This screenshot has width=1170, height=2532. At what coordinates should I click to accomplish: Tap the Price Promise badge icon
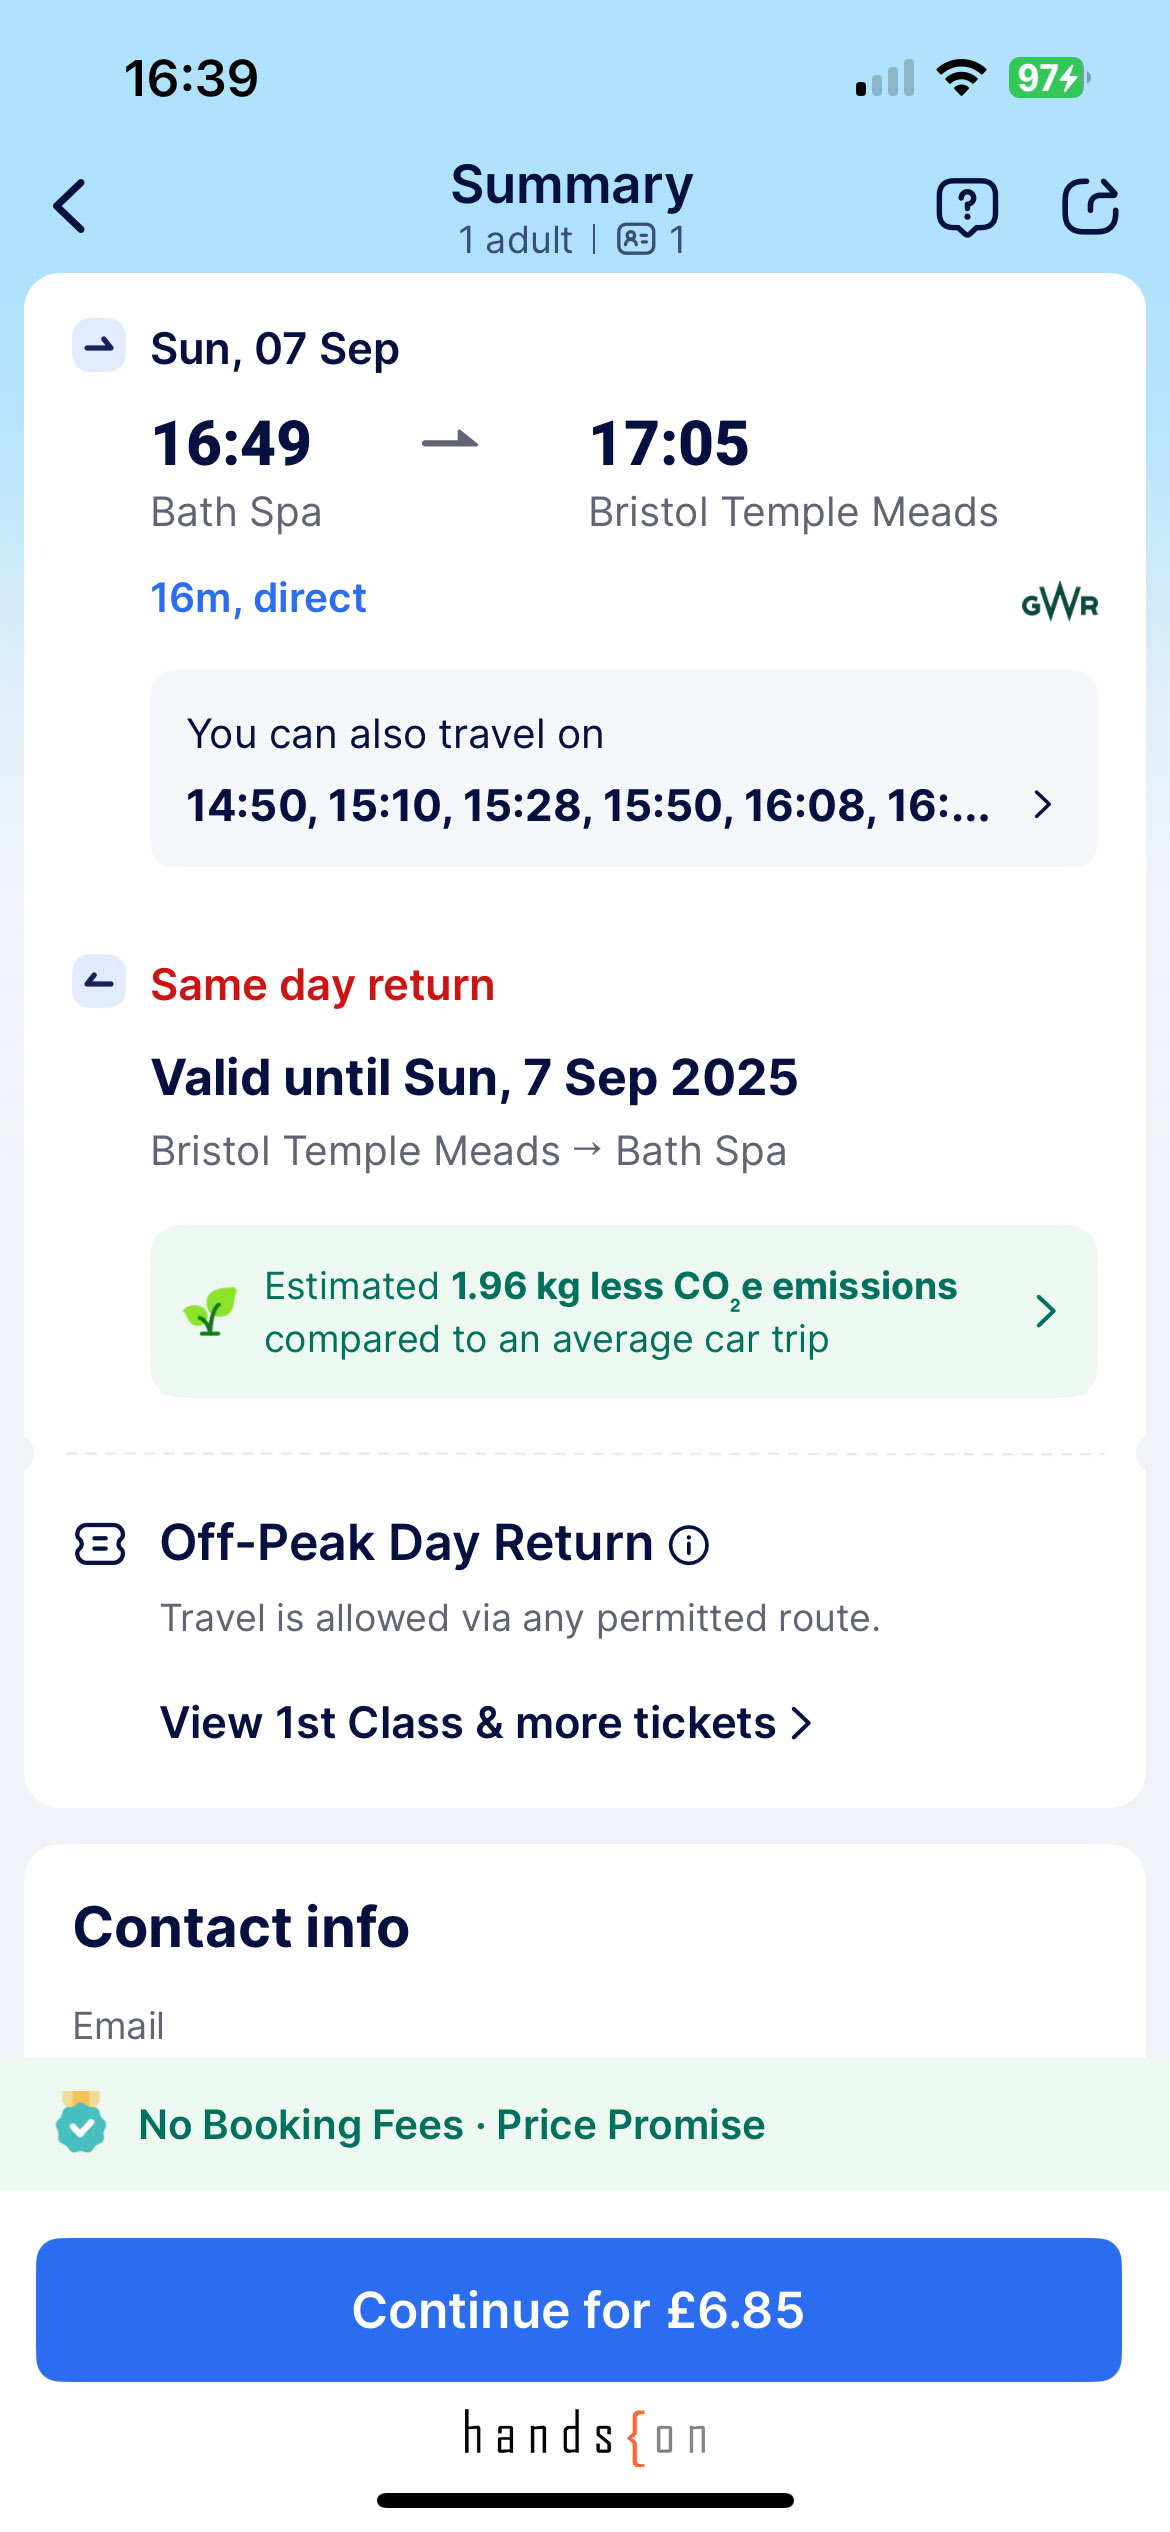tap(81, 2123)
